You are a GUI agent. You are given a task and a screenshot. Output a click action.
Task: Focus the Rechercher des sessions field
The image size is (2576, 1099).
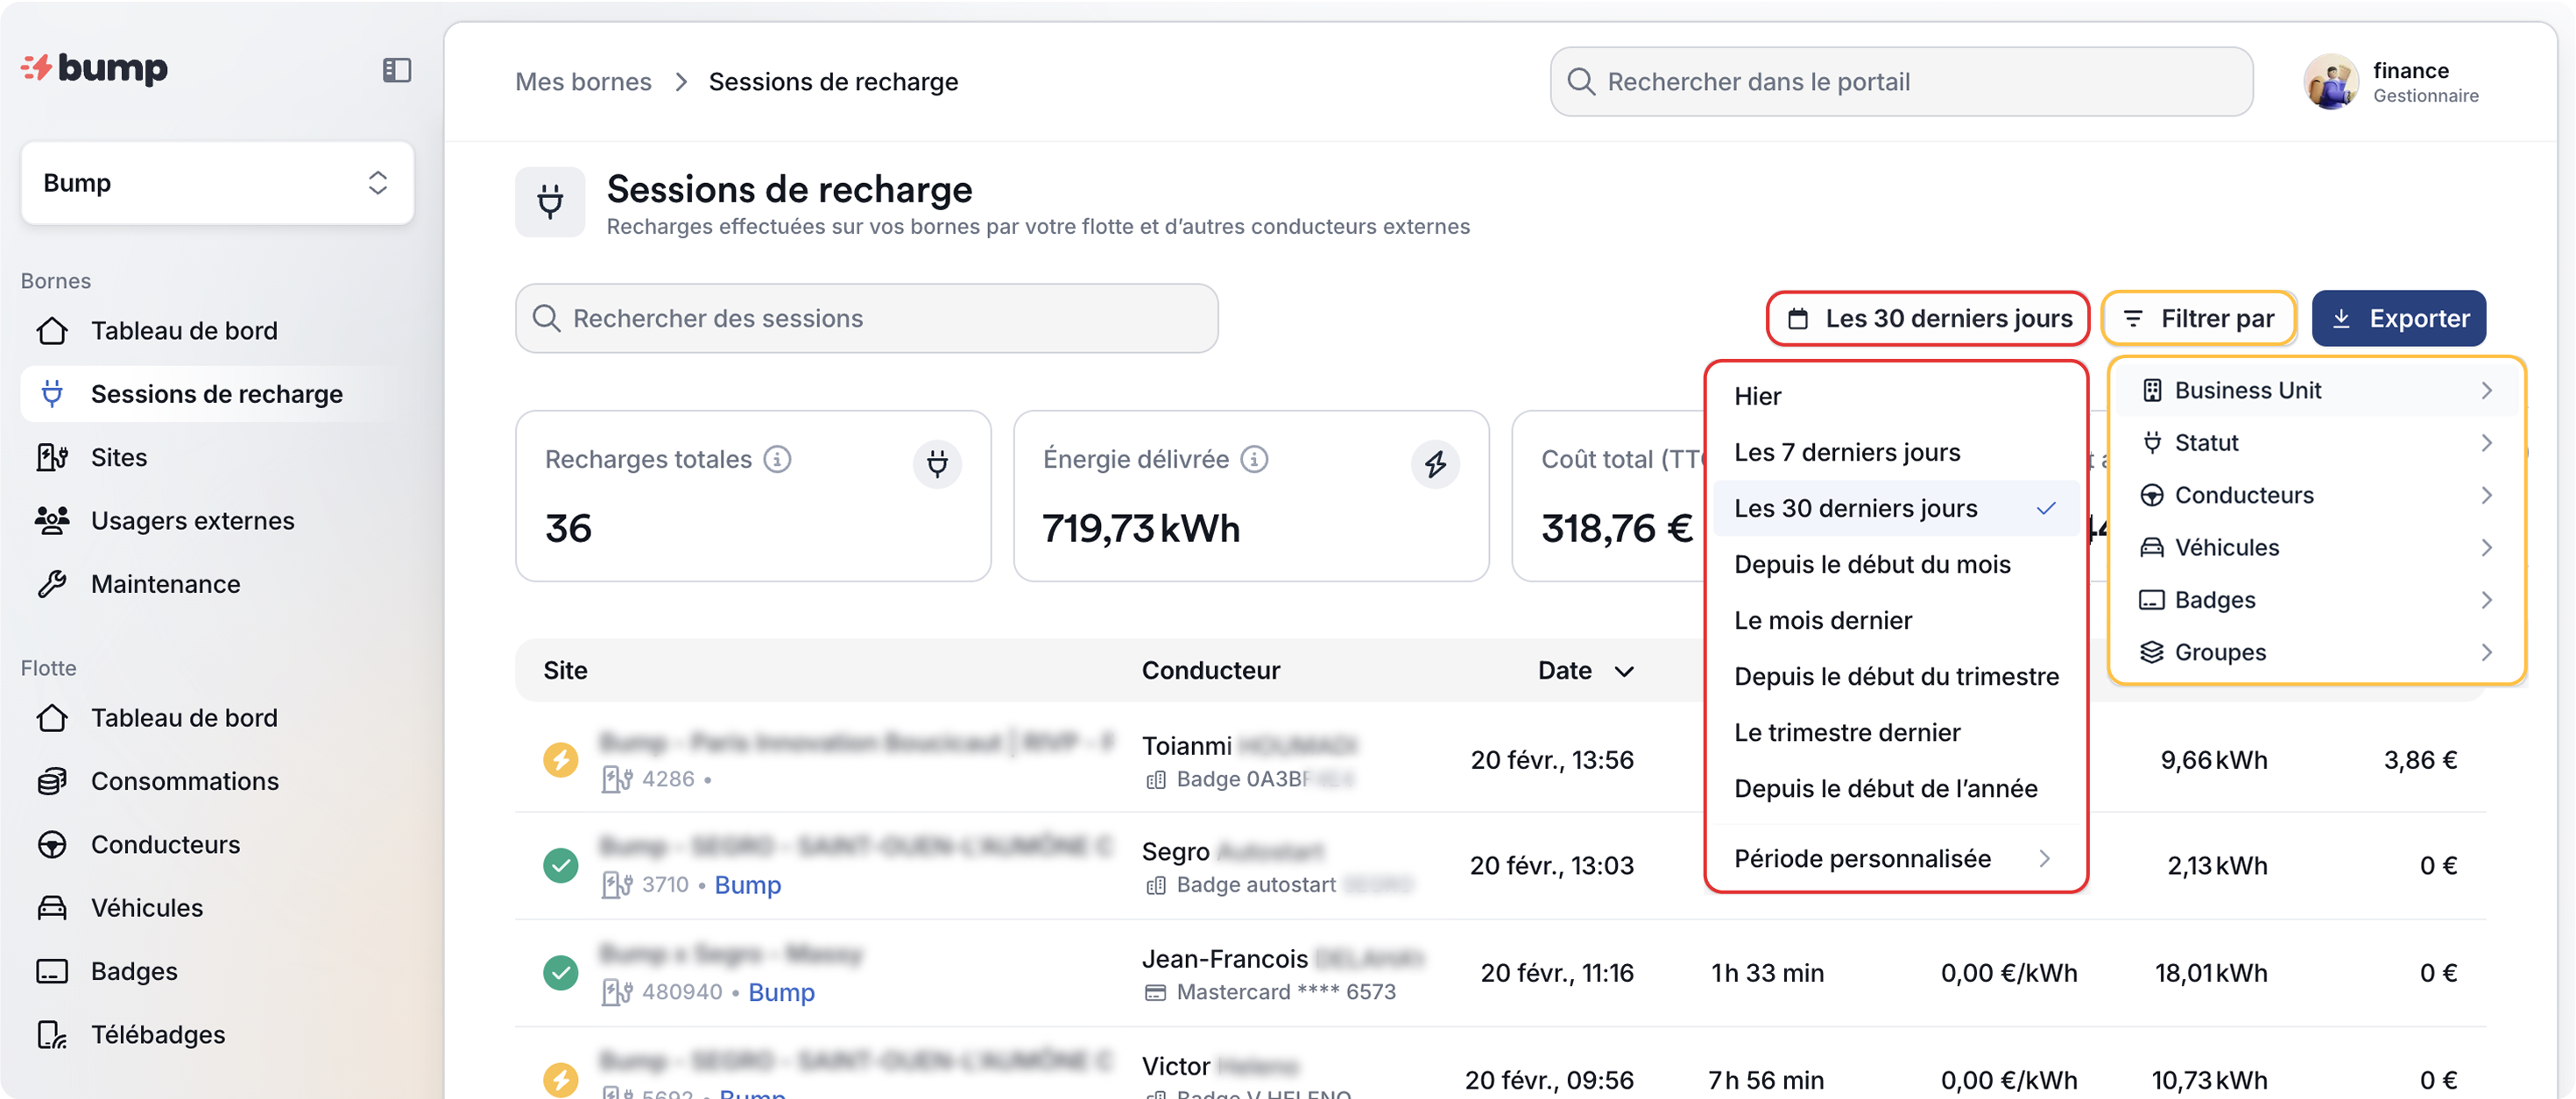pyautogui.click(x=866, y=319)
